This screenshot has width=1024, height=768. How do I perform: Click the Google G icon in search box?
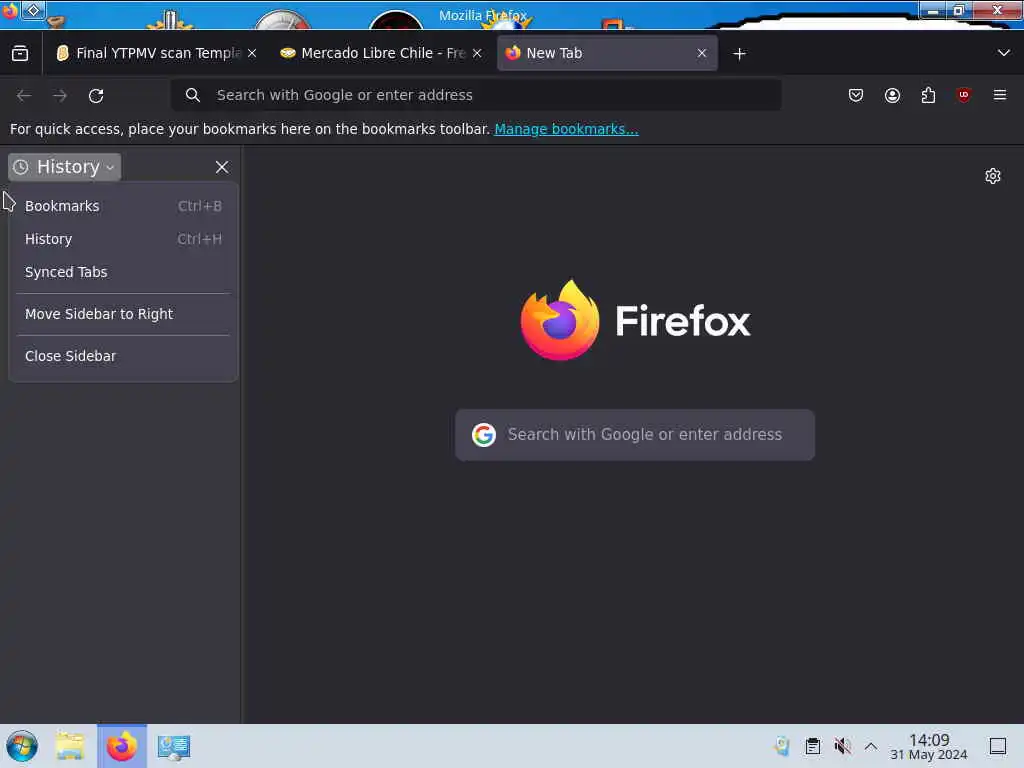pyautogui.click(x=484, y=435)
